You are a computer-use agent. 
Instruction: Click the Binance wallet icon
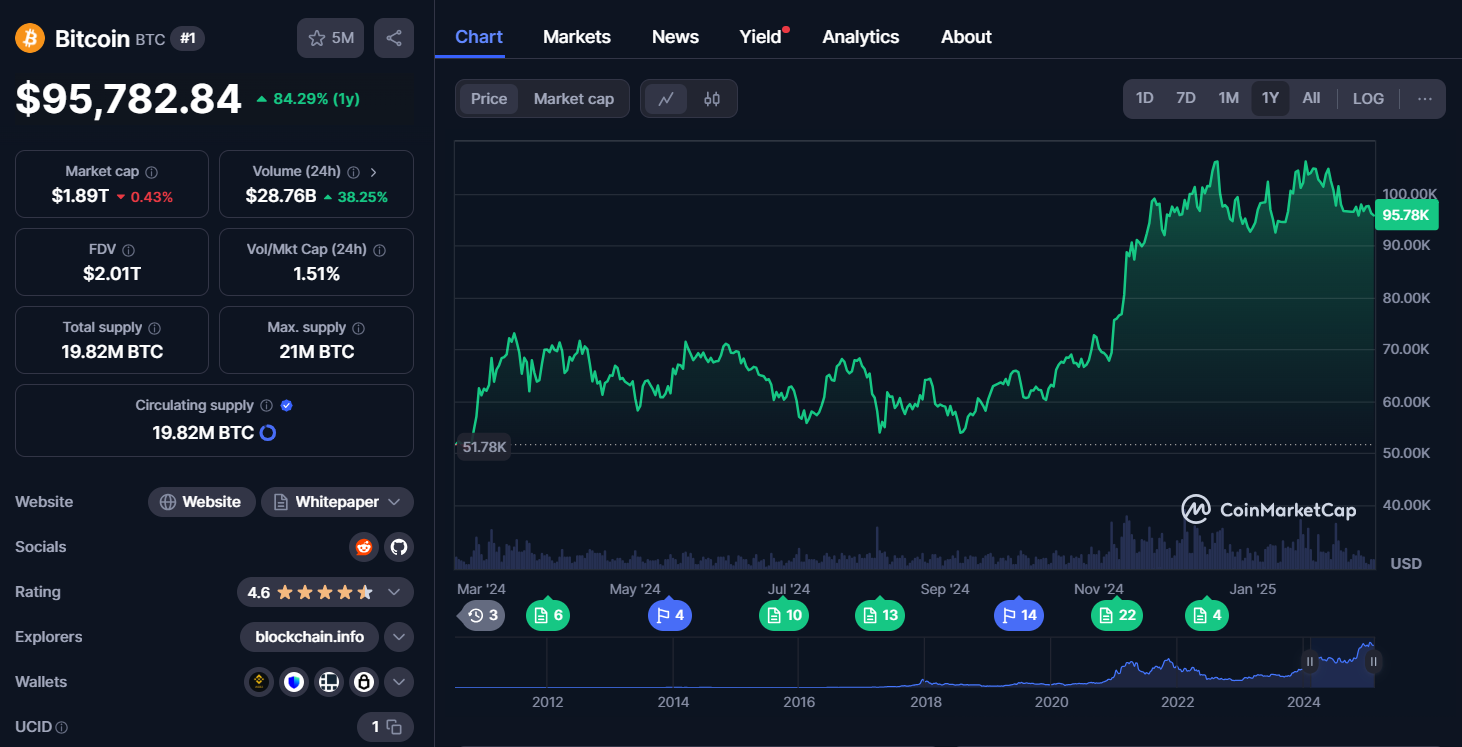(258, 682)
